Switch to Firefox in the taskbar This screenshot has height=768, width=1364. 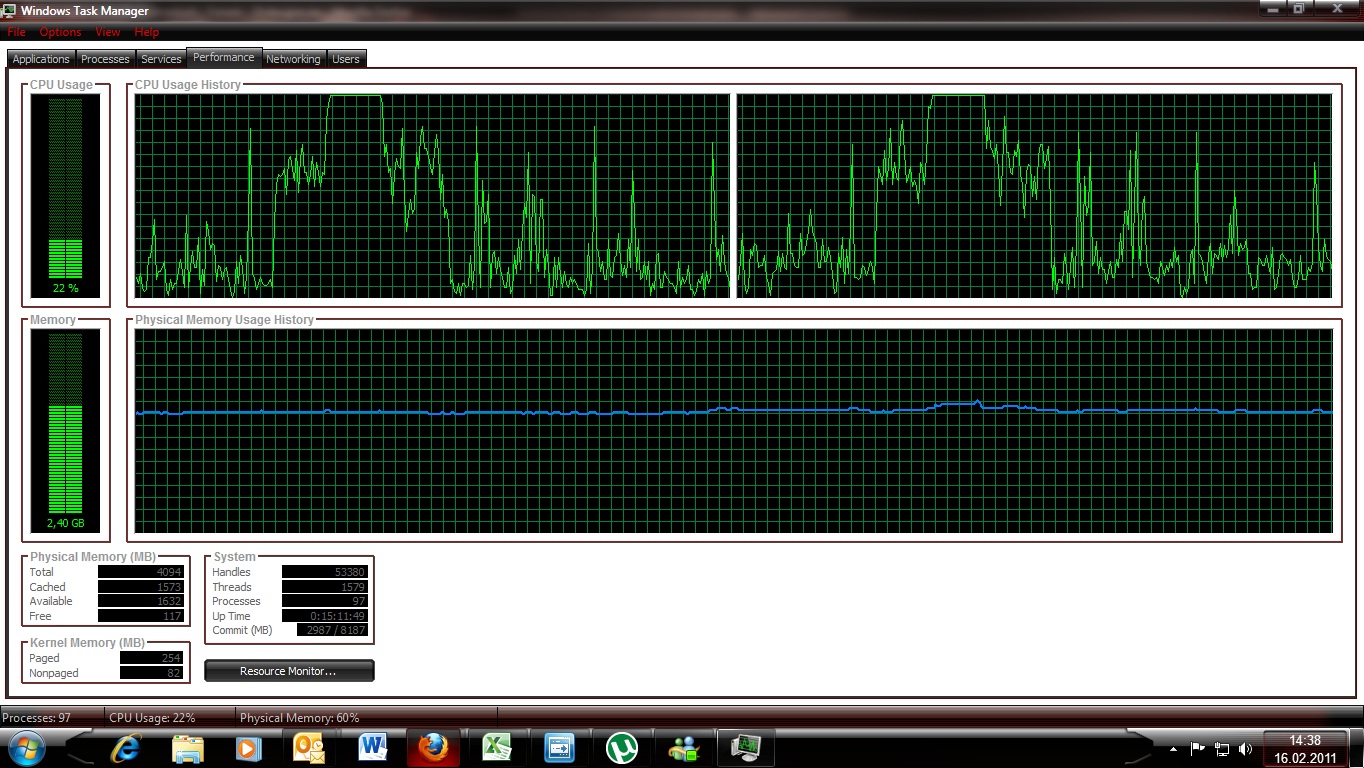click(433, 747)
